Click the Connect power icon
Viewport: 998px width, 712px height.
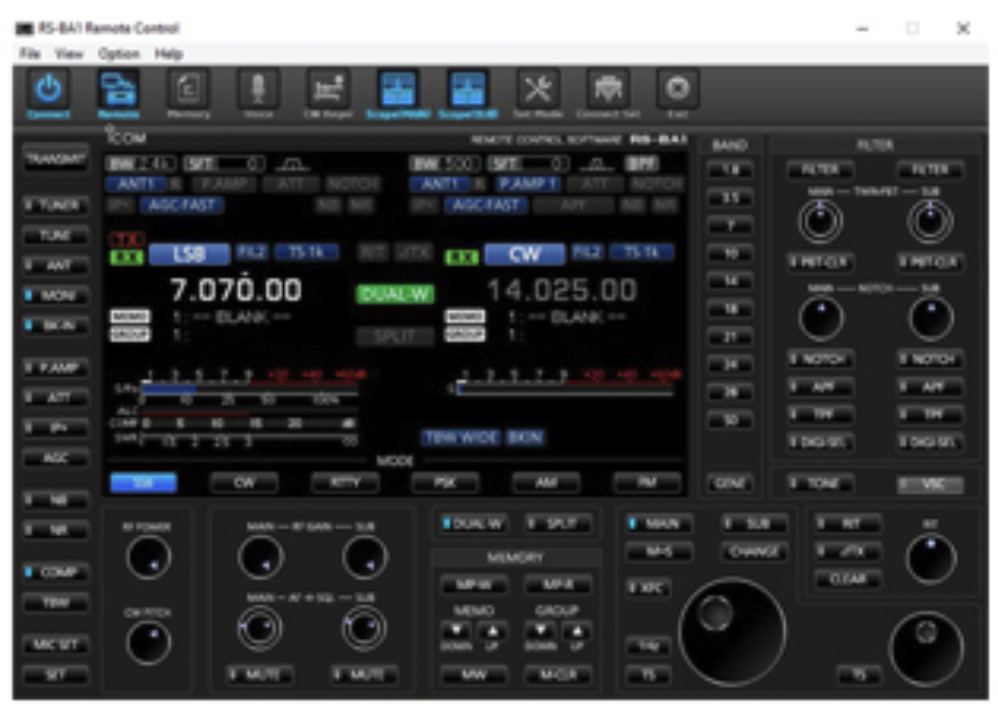48,92
